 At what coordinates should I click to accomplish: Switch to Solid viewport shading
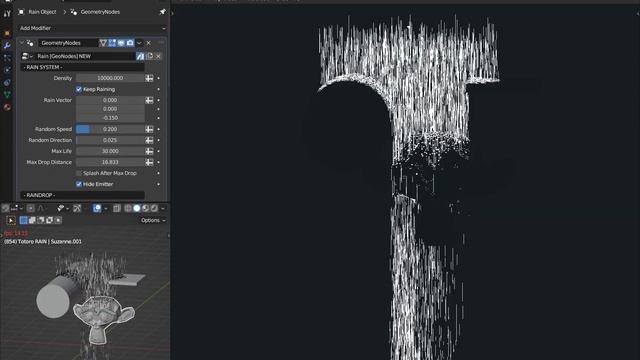[x=137, y=208]
